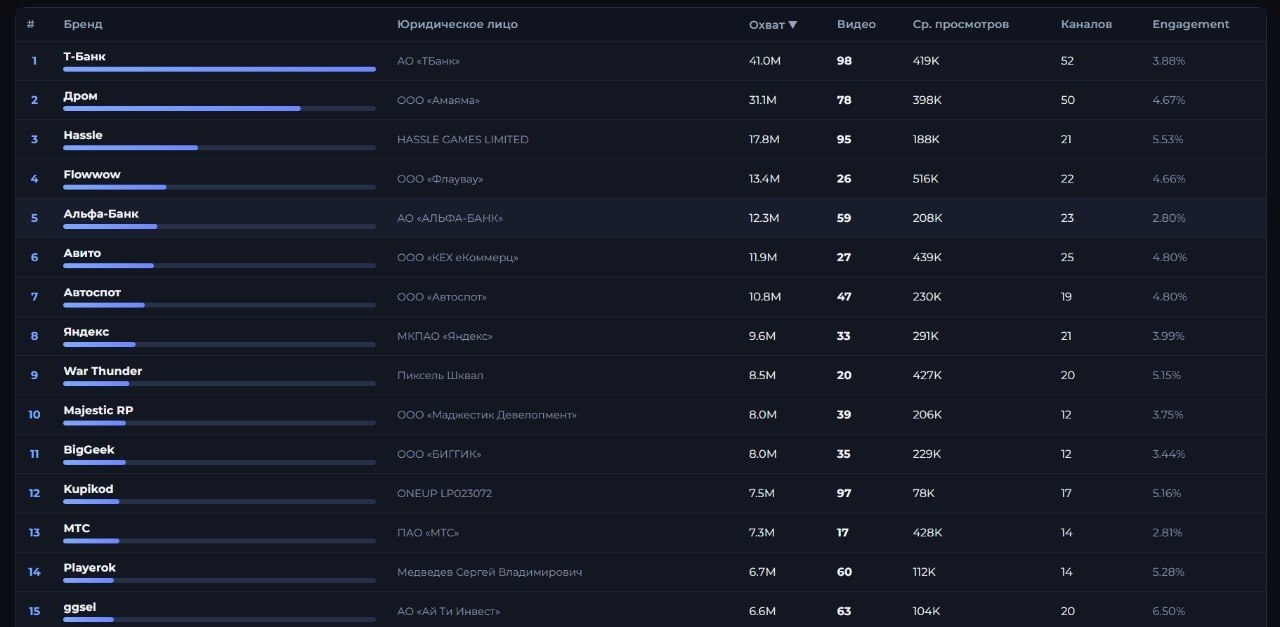The image size is (1280, 627).
Task: Click the Видео column header
Action: tap(856, 24)
